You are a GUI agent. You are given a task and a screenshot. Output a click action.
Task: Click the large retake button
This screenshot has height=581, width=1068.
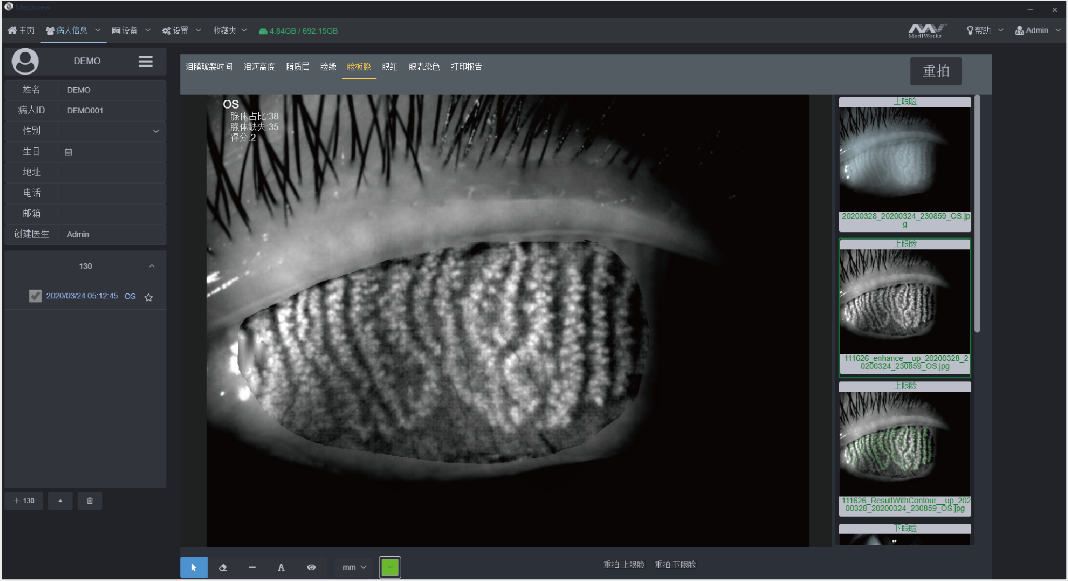point(936,71)
